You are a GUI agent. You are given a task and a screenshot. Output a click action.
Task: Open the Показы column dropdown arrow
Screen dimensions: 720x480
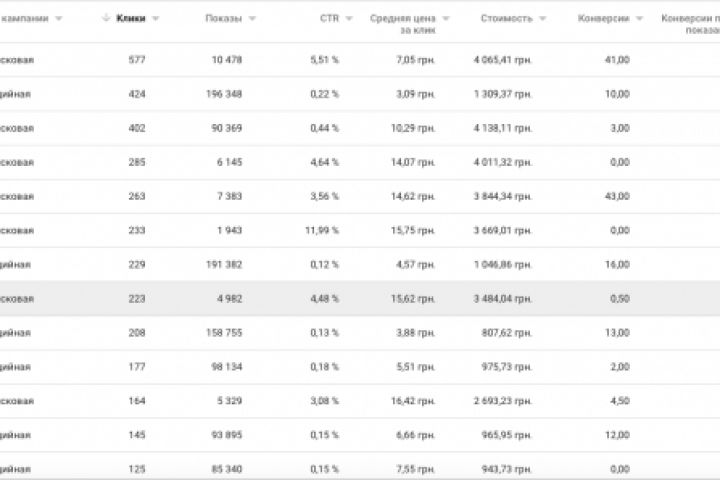pyautogui.click(x=252, y=19)
